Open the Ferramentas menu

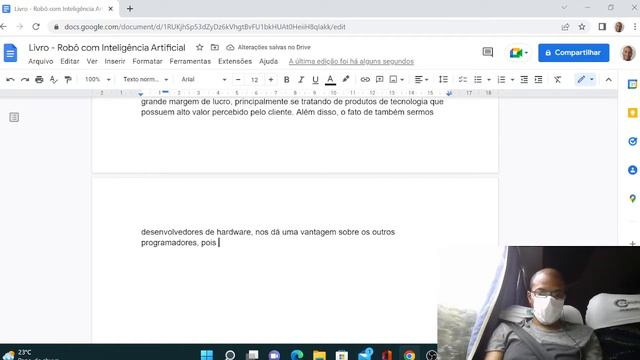point(190,61)
